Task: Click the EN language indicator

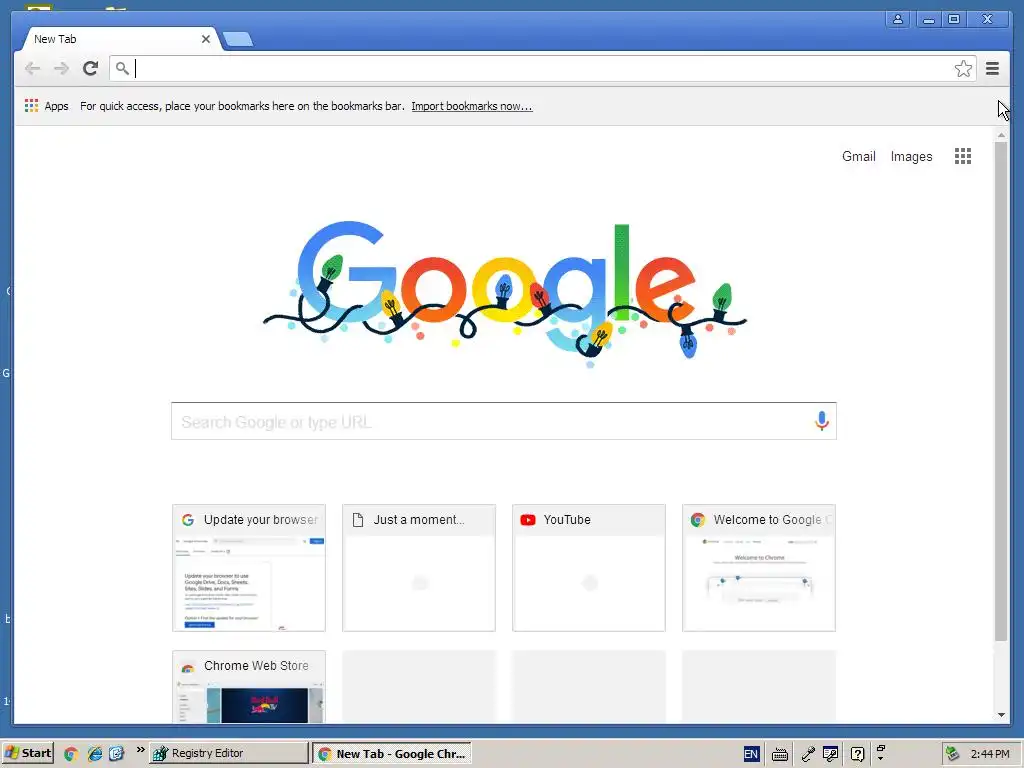Action: pyautogui.click(x=751, y=754)
